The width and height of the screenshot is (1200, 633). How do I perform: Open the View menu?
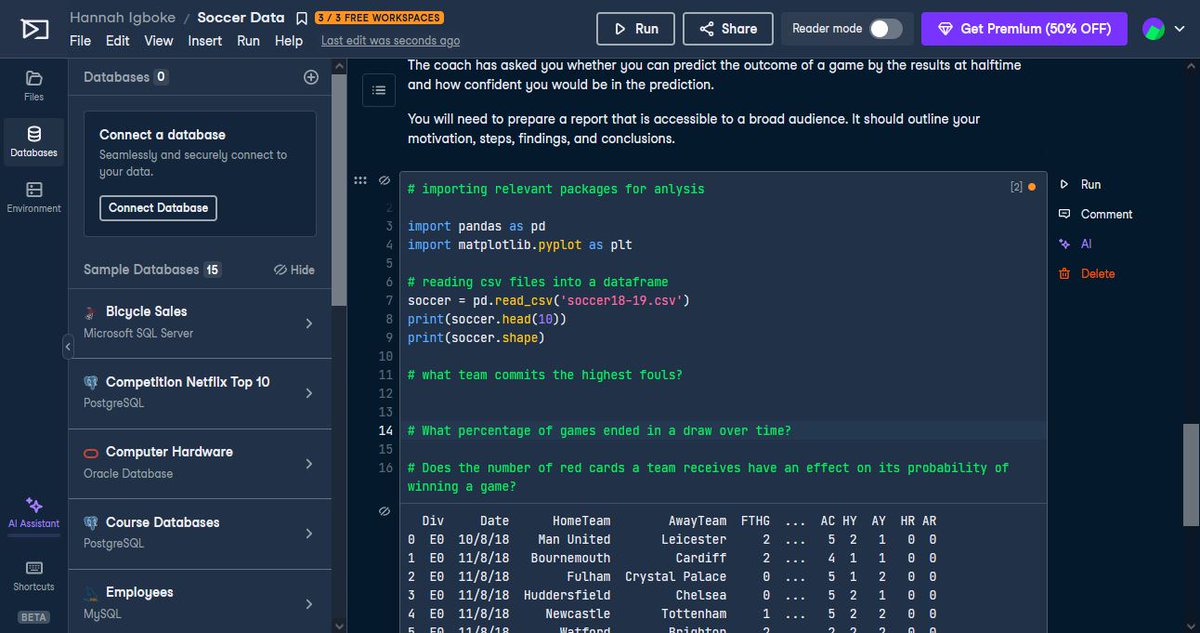pyautogui.click(x=159, y=41)
